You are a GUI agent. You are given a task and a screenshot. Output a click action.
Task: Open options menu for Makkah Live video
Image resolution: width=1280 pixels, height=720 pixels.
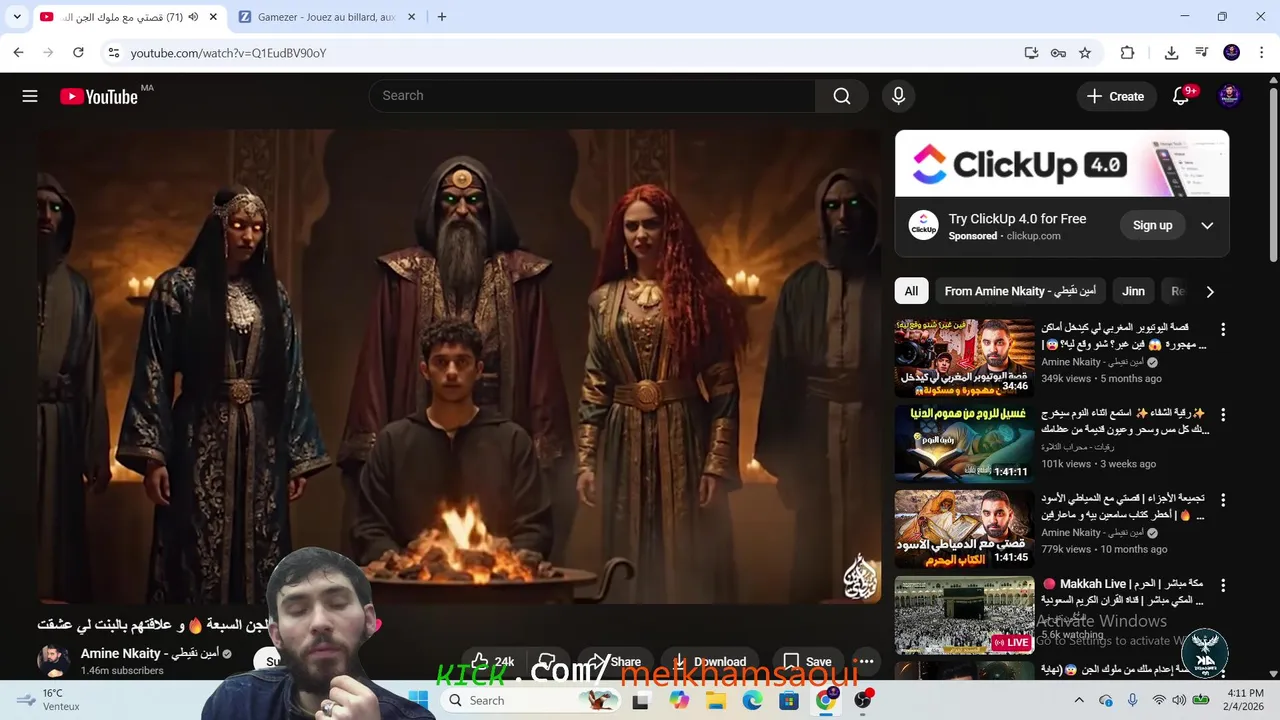click(x=1222, y=584)
